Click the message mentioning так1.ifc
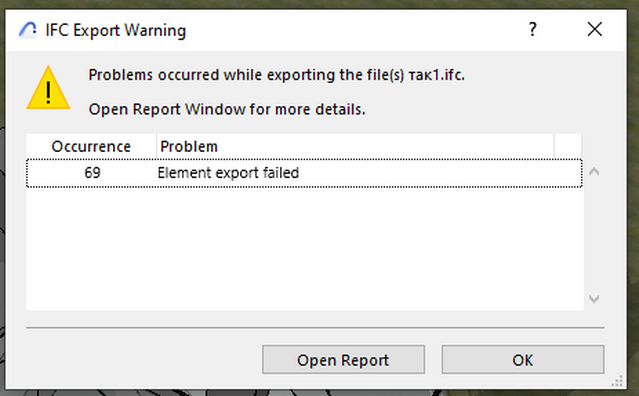The width and height of the screenshot is (639, 396). [276, 75]
